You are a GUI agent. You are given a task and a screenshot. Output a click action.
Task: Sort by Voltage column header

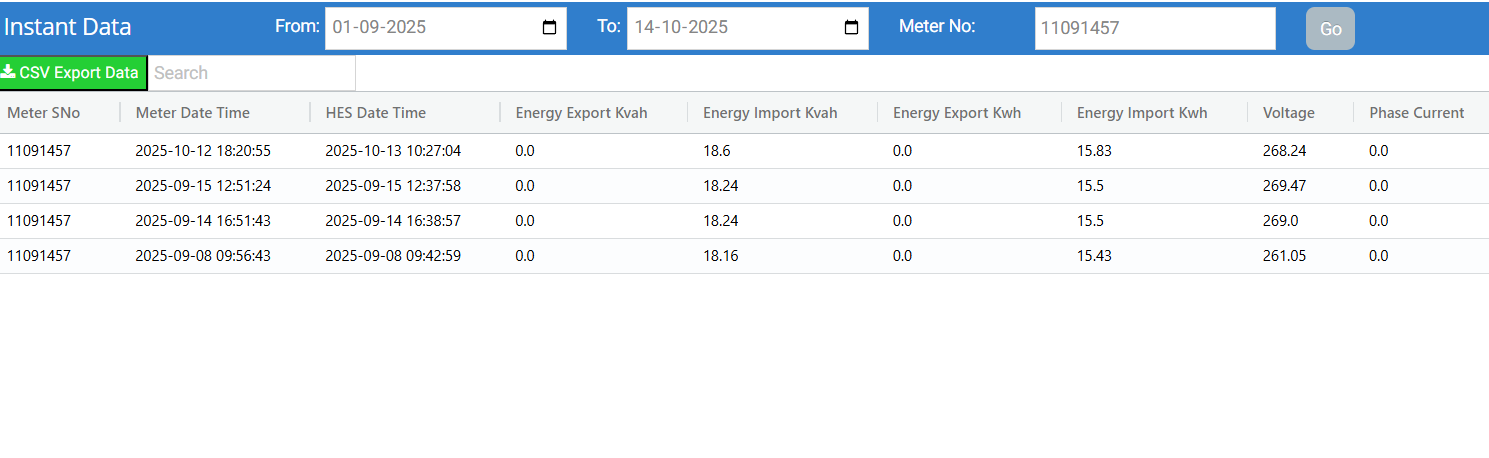click(x=1289, y=113)
